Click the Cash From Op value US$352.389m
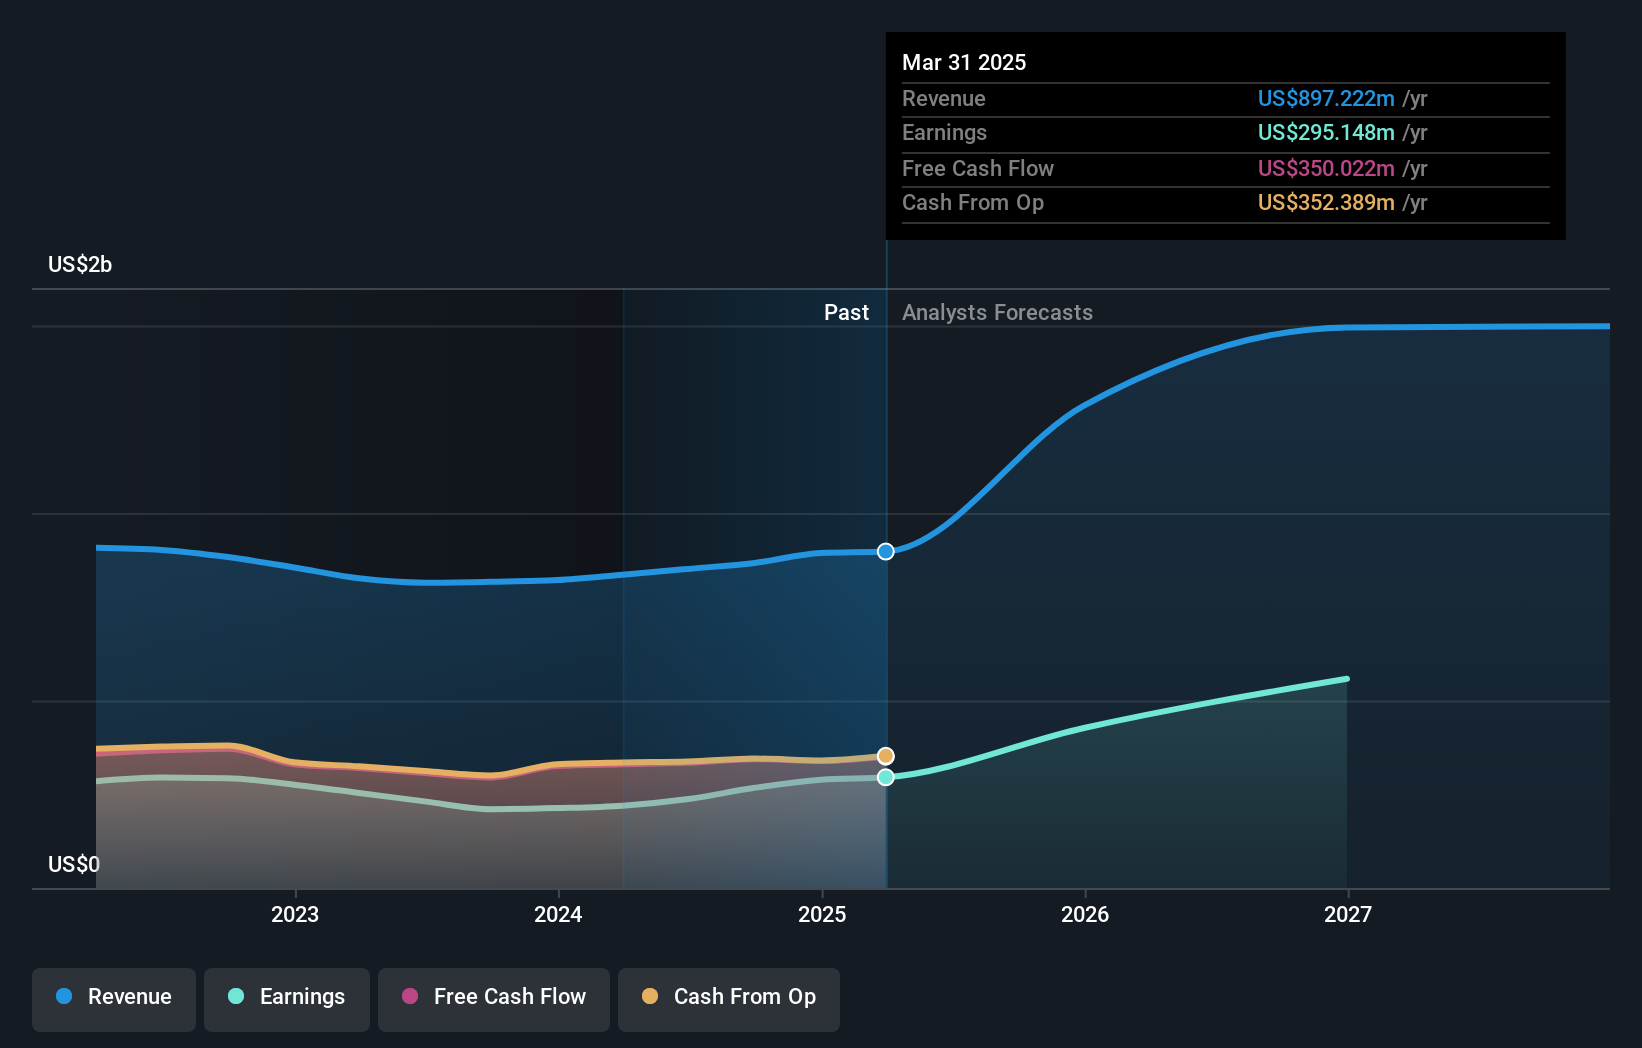The width and height of the screenshot is (1642, 1048). coord(1326,202)
